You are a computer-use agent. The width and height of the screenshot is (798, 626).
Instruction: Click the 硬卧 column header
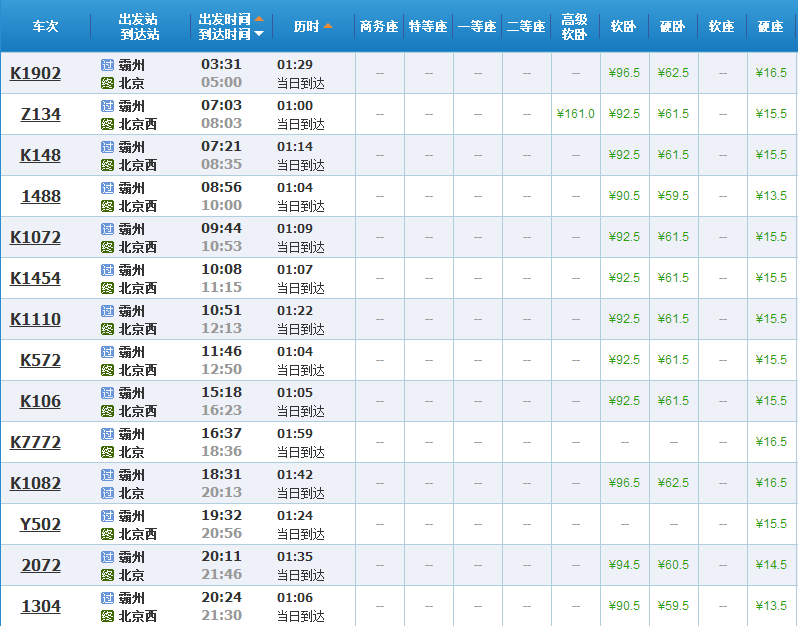672,26
